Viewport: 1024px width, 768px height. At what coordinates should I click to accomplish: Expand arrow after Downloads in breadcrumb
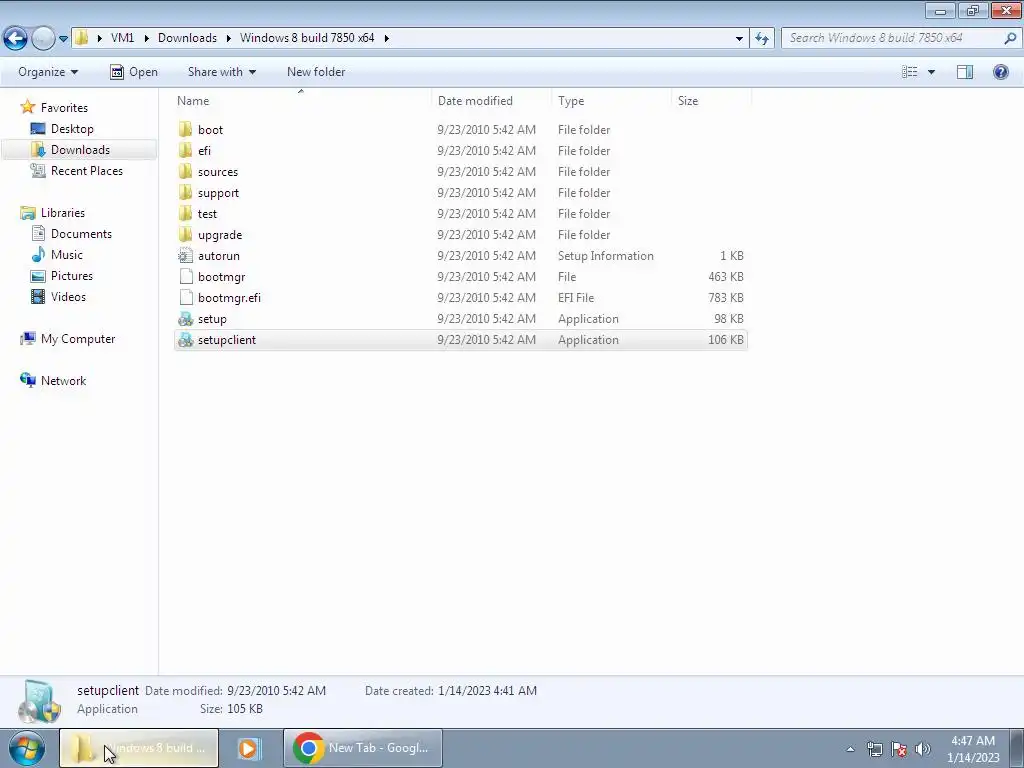[x=229, y=38]
